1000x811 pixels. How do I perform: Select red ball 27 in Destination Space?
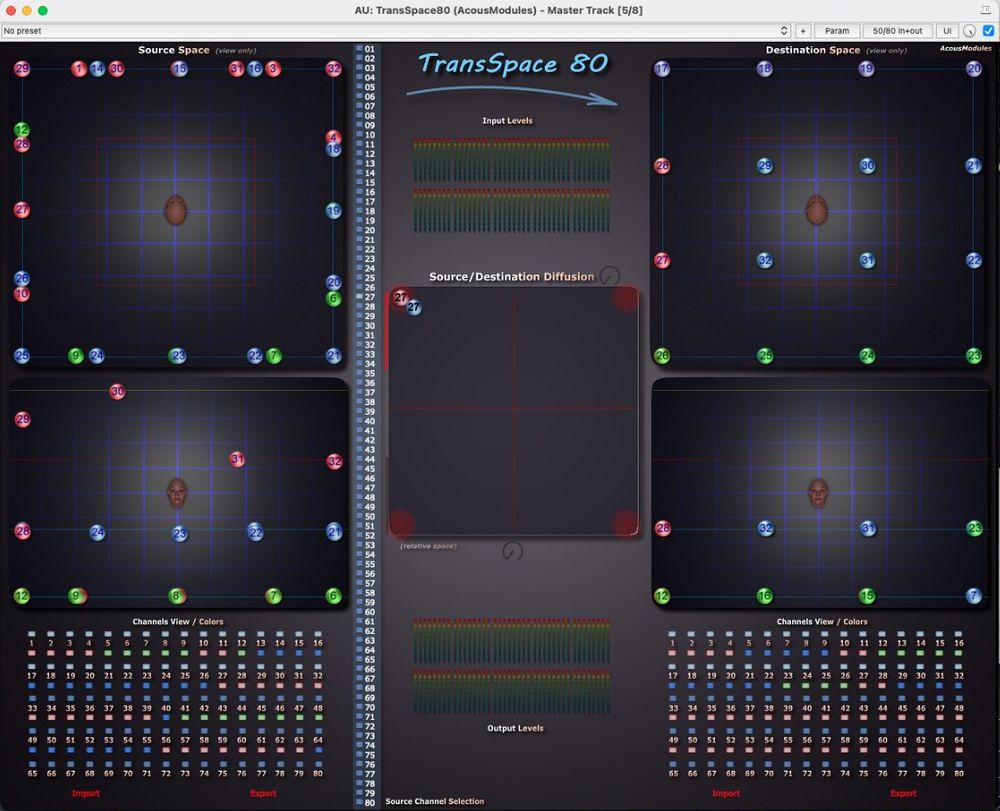point(662,260)
